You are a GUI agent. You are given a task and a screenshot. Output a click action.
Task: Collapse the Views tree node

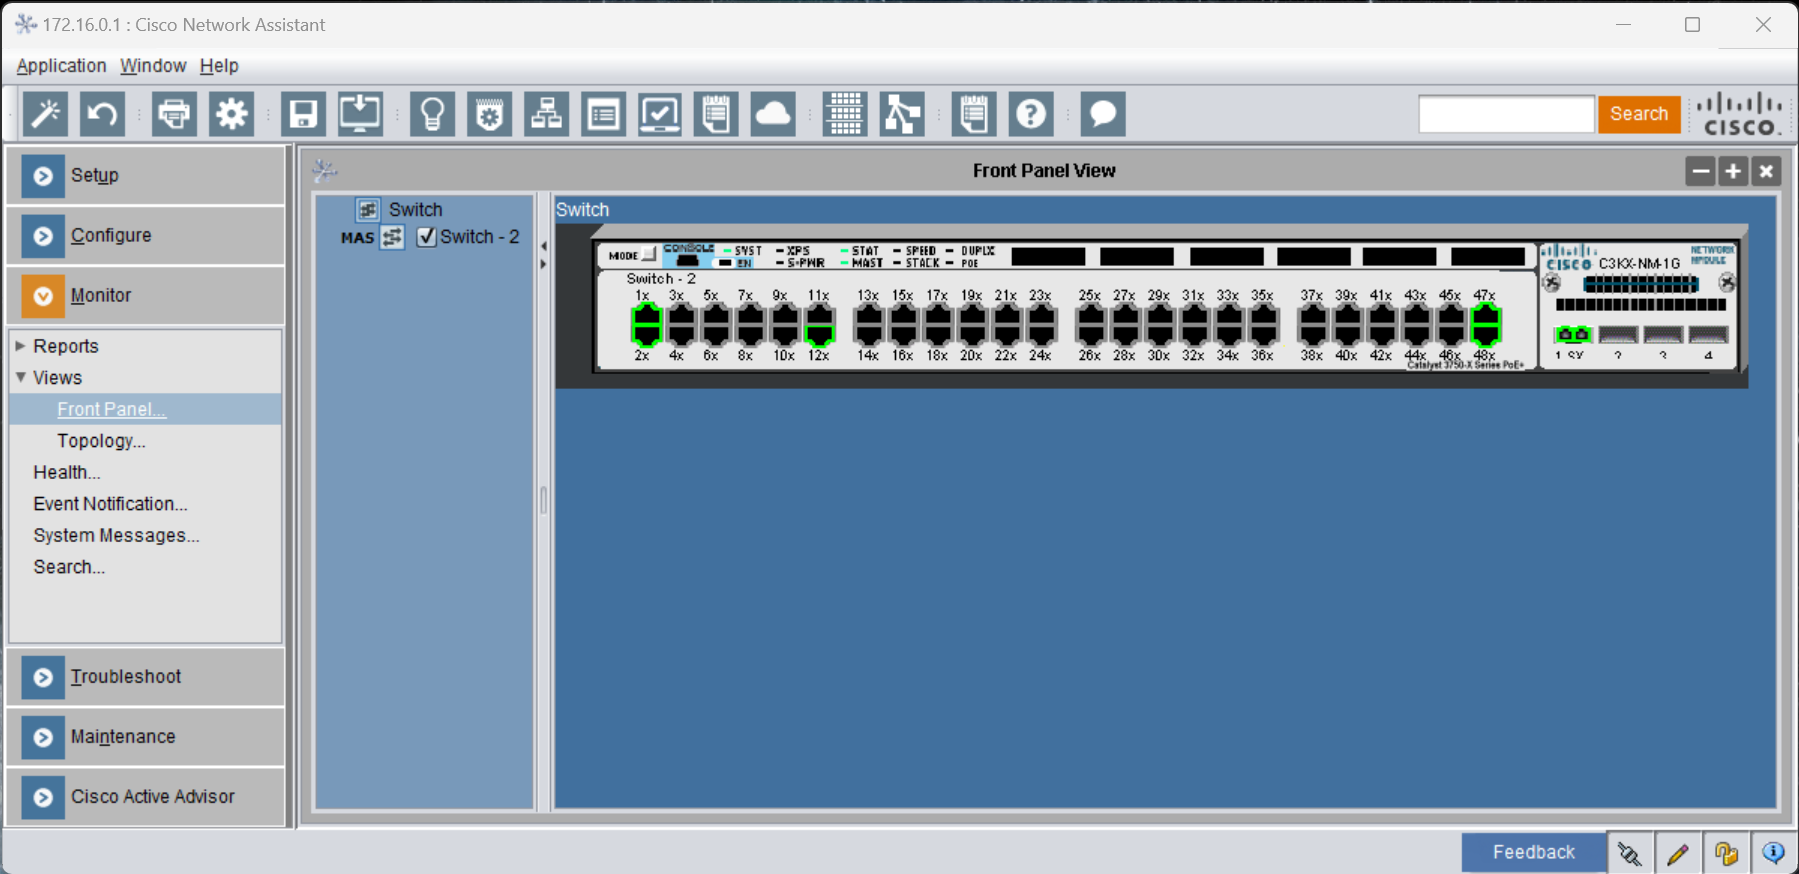20,377
